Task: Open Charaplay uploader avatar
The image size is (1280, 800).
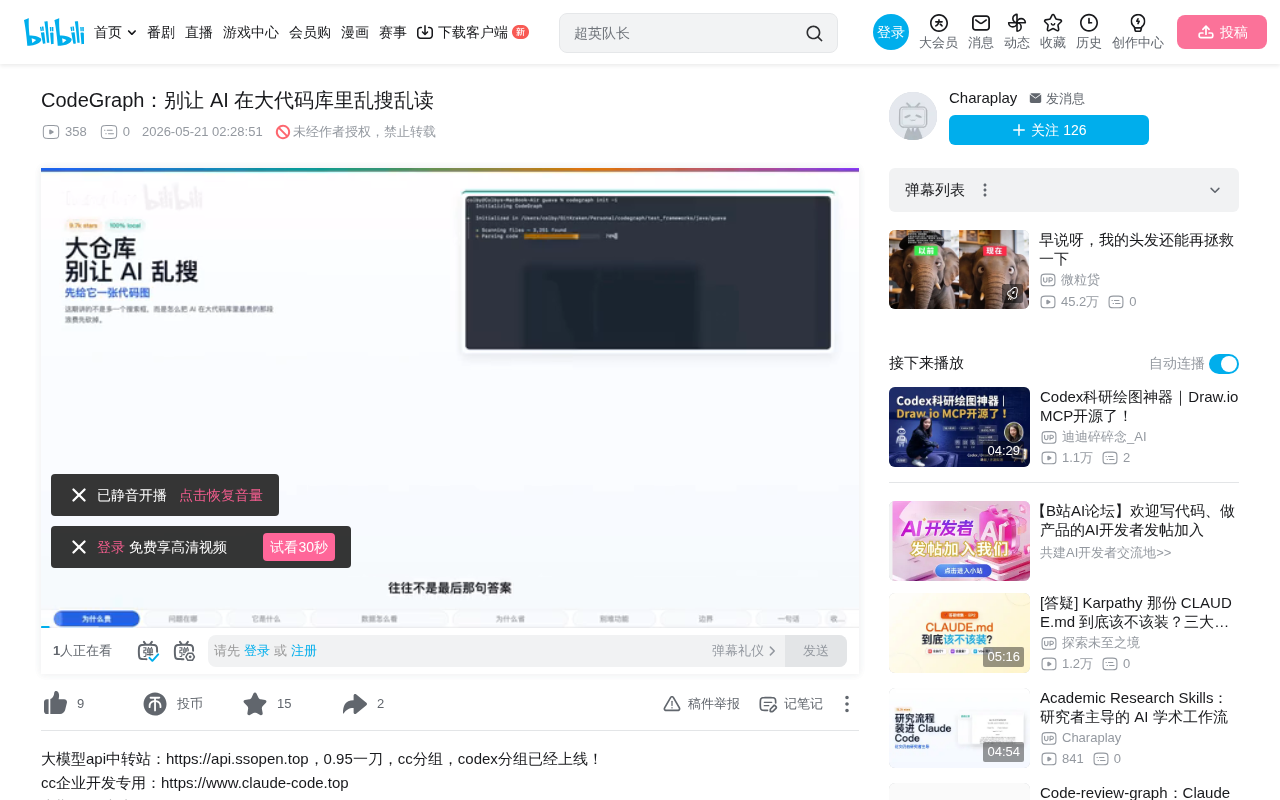Action: 913,116
